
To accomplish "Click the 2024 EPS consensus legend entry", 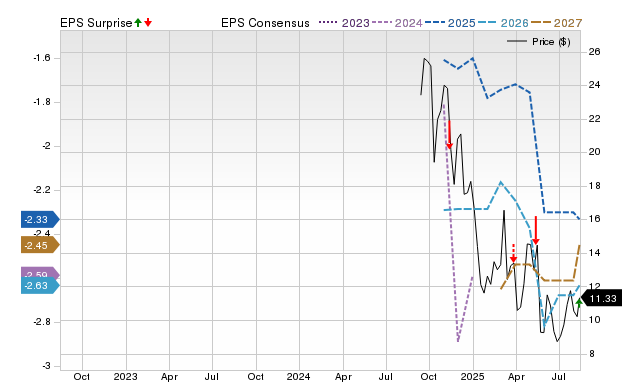I will [397, 23].
